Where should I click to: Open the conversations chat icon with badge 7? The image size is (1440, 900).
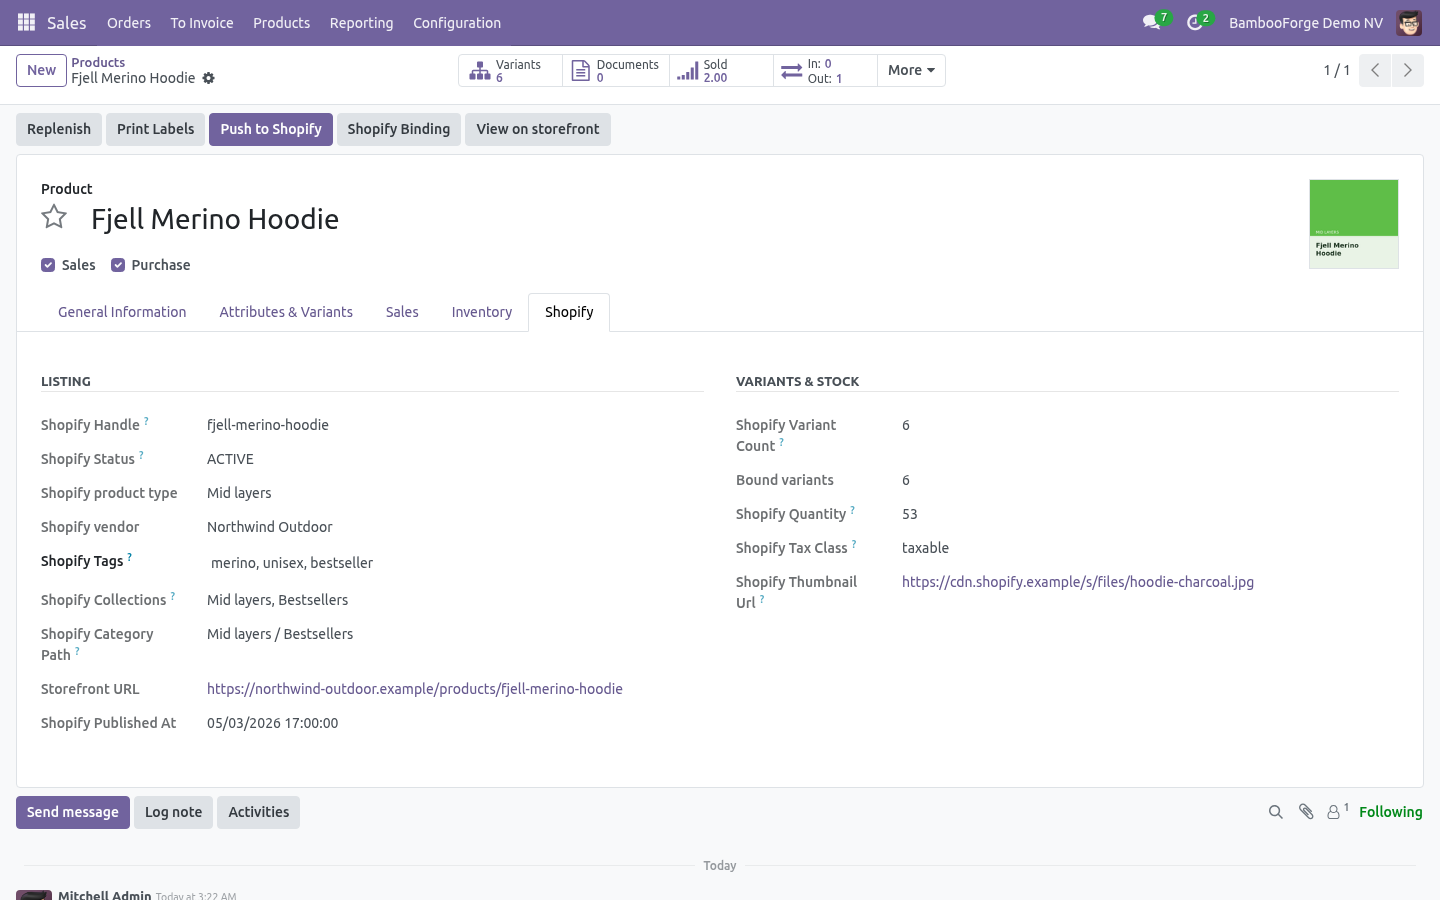(1152, 22)
